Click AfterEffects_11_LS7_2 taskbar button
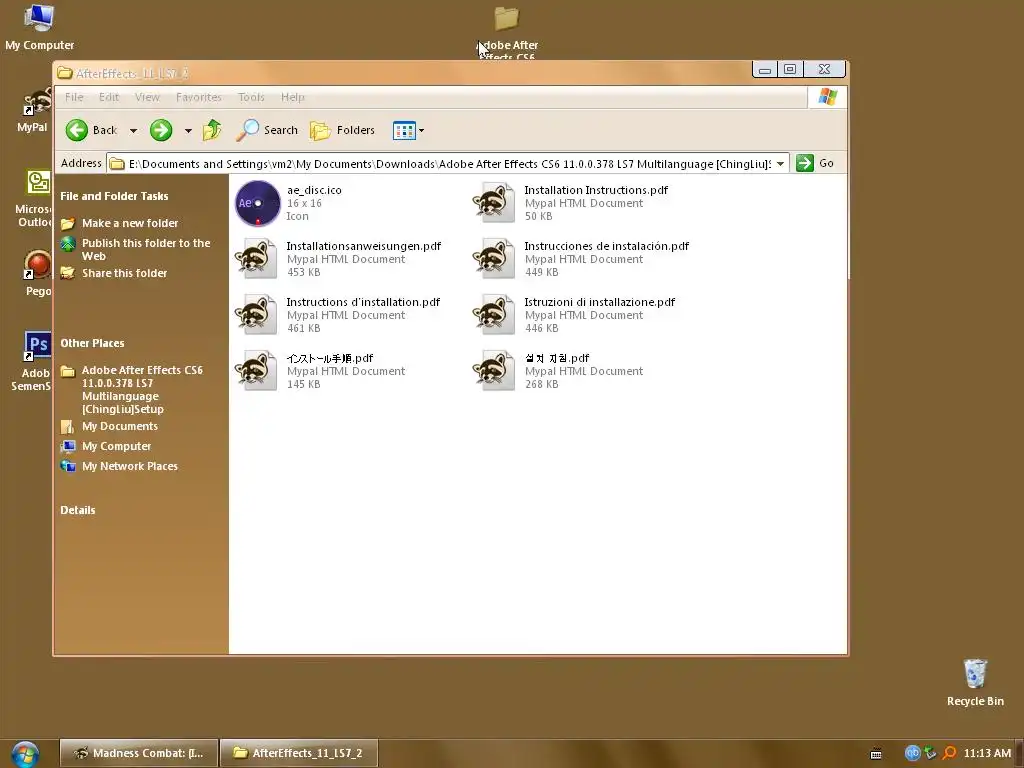Image resolution: width=1024 pixels, height=768 pixels. click(298, 753)
